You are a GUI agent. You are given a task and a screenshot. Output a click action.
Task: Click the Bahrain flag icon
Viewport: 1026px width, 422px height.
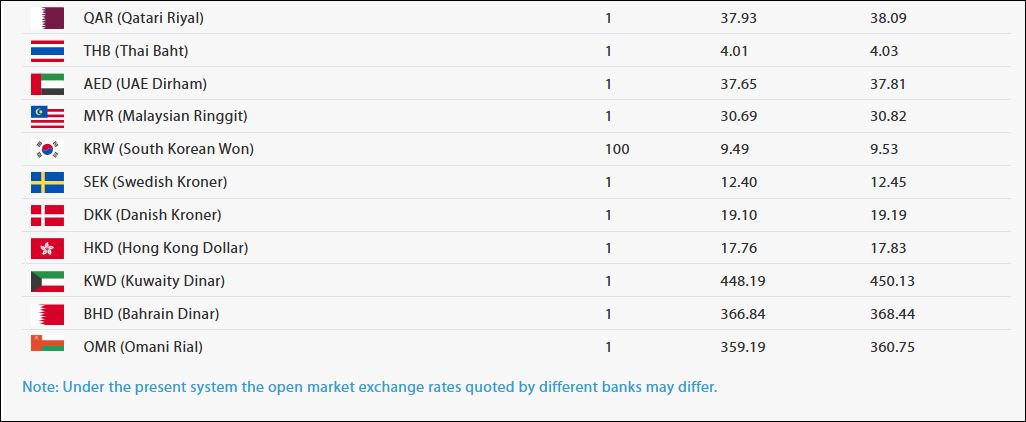[47, 314]
